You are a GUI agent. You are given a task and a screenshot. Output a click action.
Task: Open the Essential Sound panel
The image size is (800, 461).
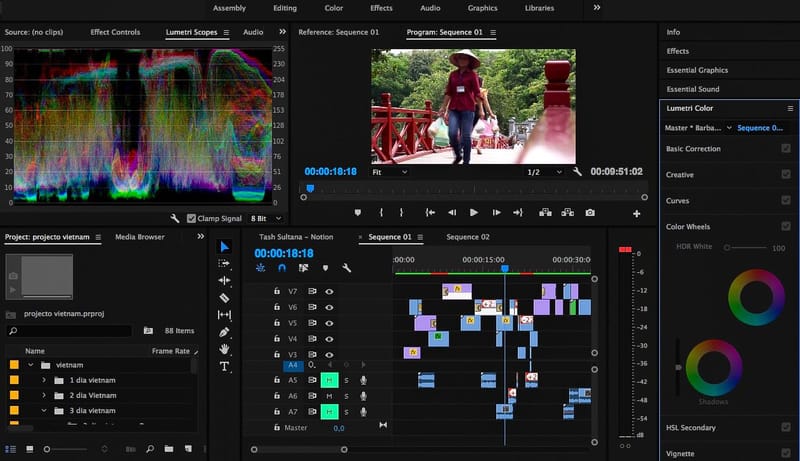693,89
